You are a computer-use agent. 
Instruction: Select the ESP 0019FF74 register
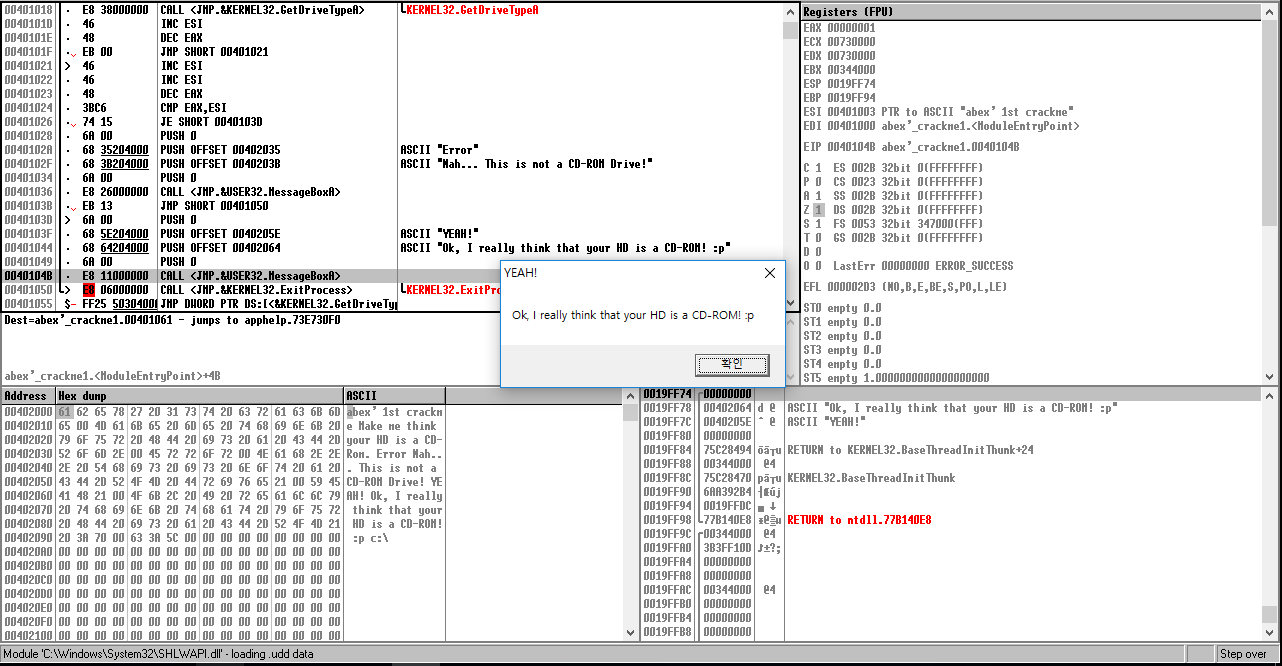click(839, 84)
